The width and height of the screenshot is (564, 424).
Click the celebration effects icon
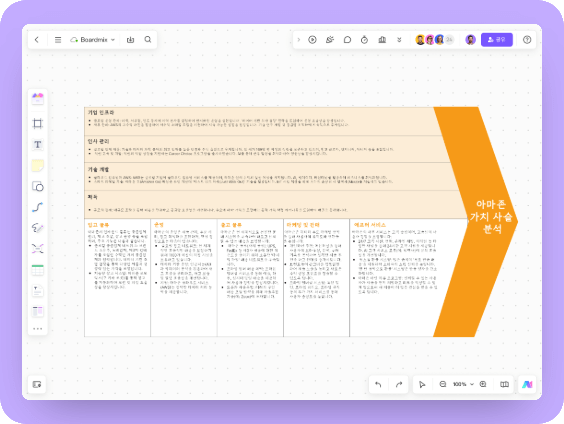(x=330, y=40)
